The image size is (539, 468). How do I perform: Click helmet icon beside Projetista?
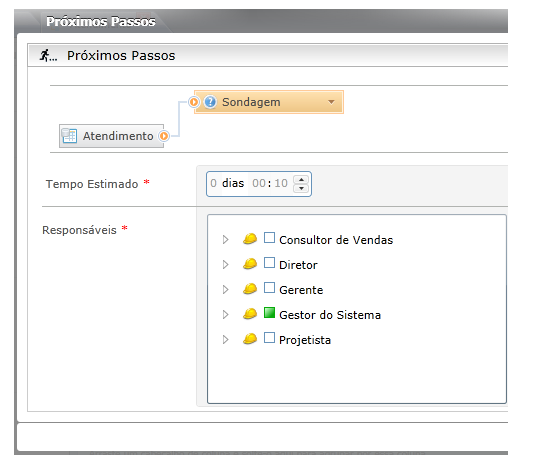pos(250,339)
